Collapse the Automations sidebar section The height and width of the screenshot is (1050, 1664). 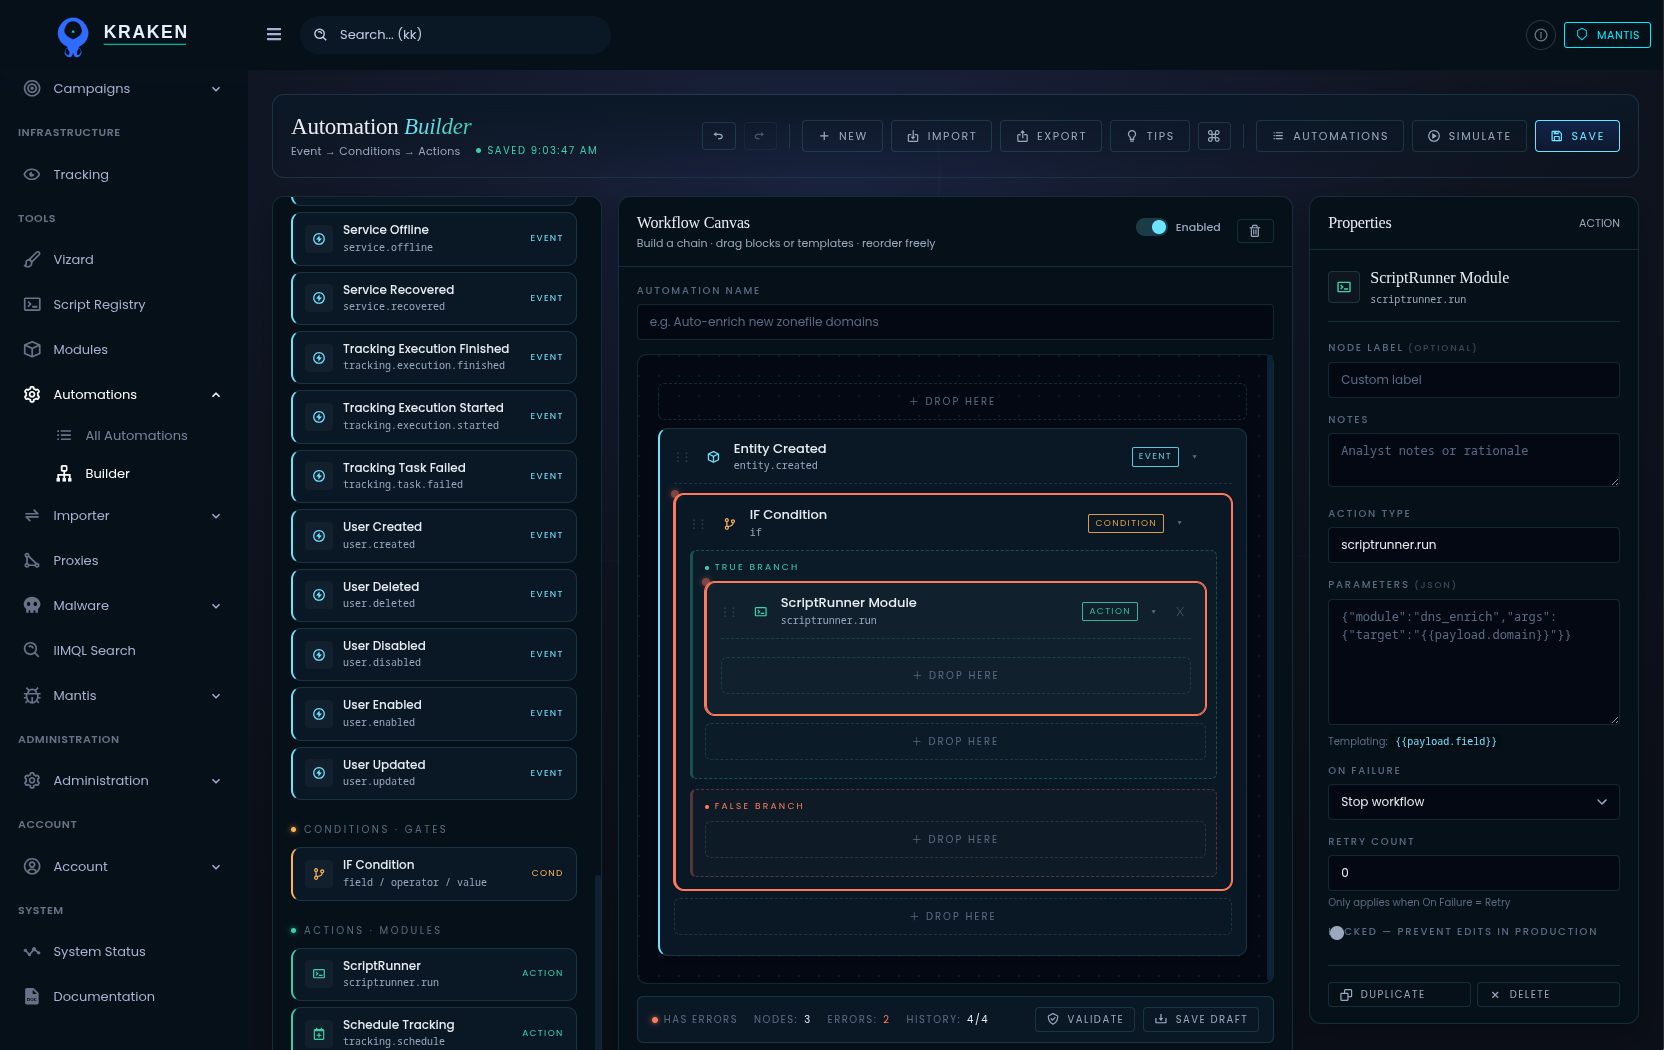coord(216,395)
